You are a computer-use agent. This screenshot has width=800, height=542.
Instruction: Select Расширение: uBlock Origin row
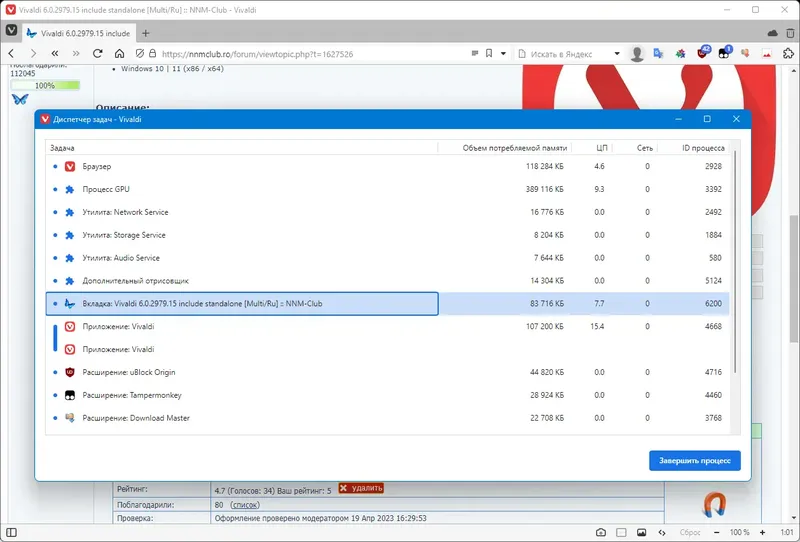pyautogui.click(x=388, y=373)
